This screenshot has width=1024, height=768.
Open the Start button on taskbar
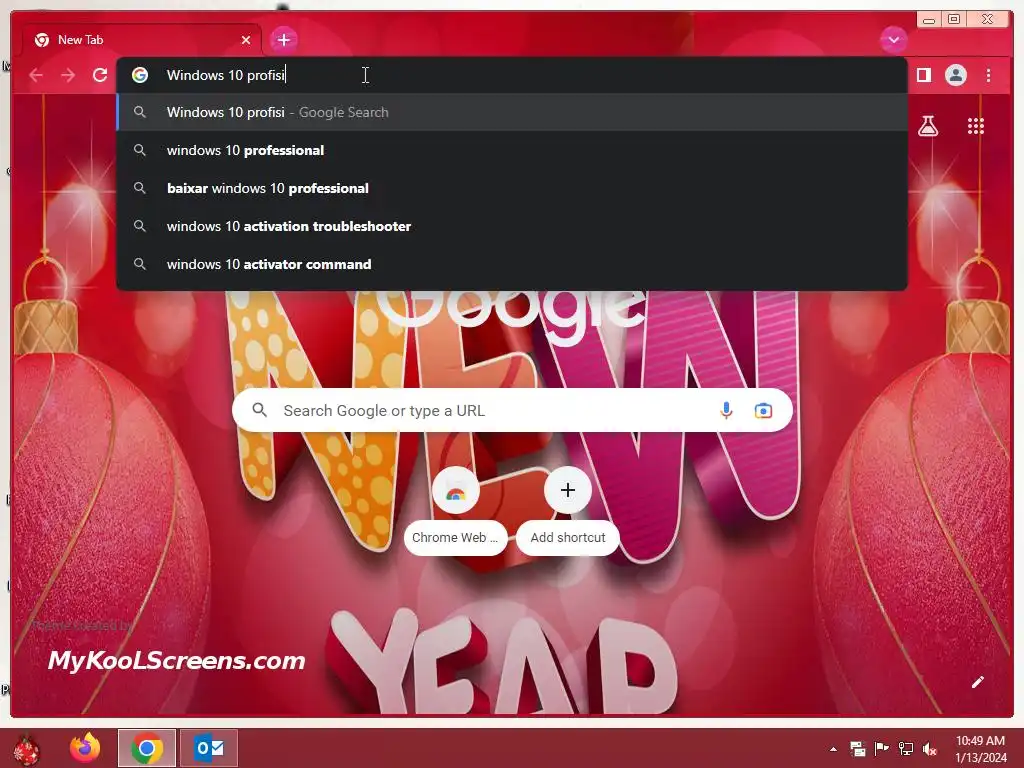[26, 749]
